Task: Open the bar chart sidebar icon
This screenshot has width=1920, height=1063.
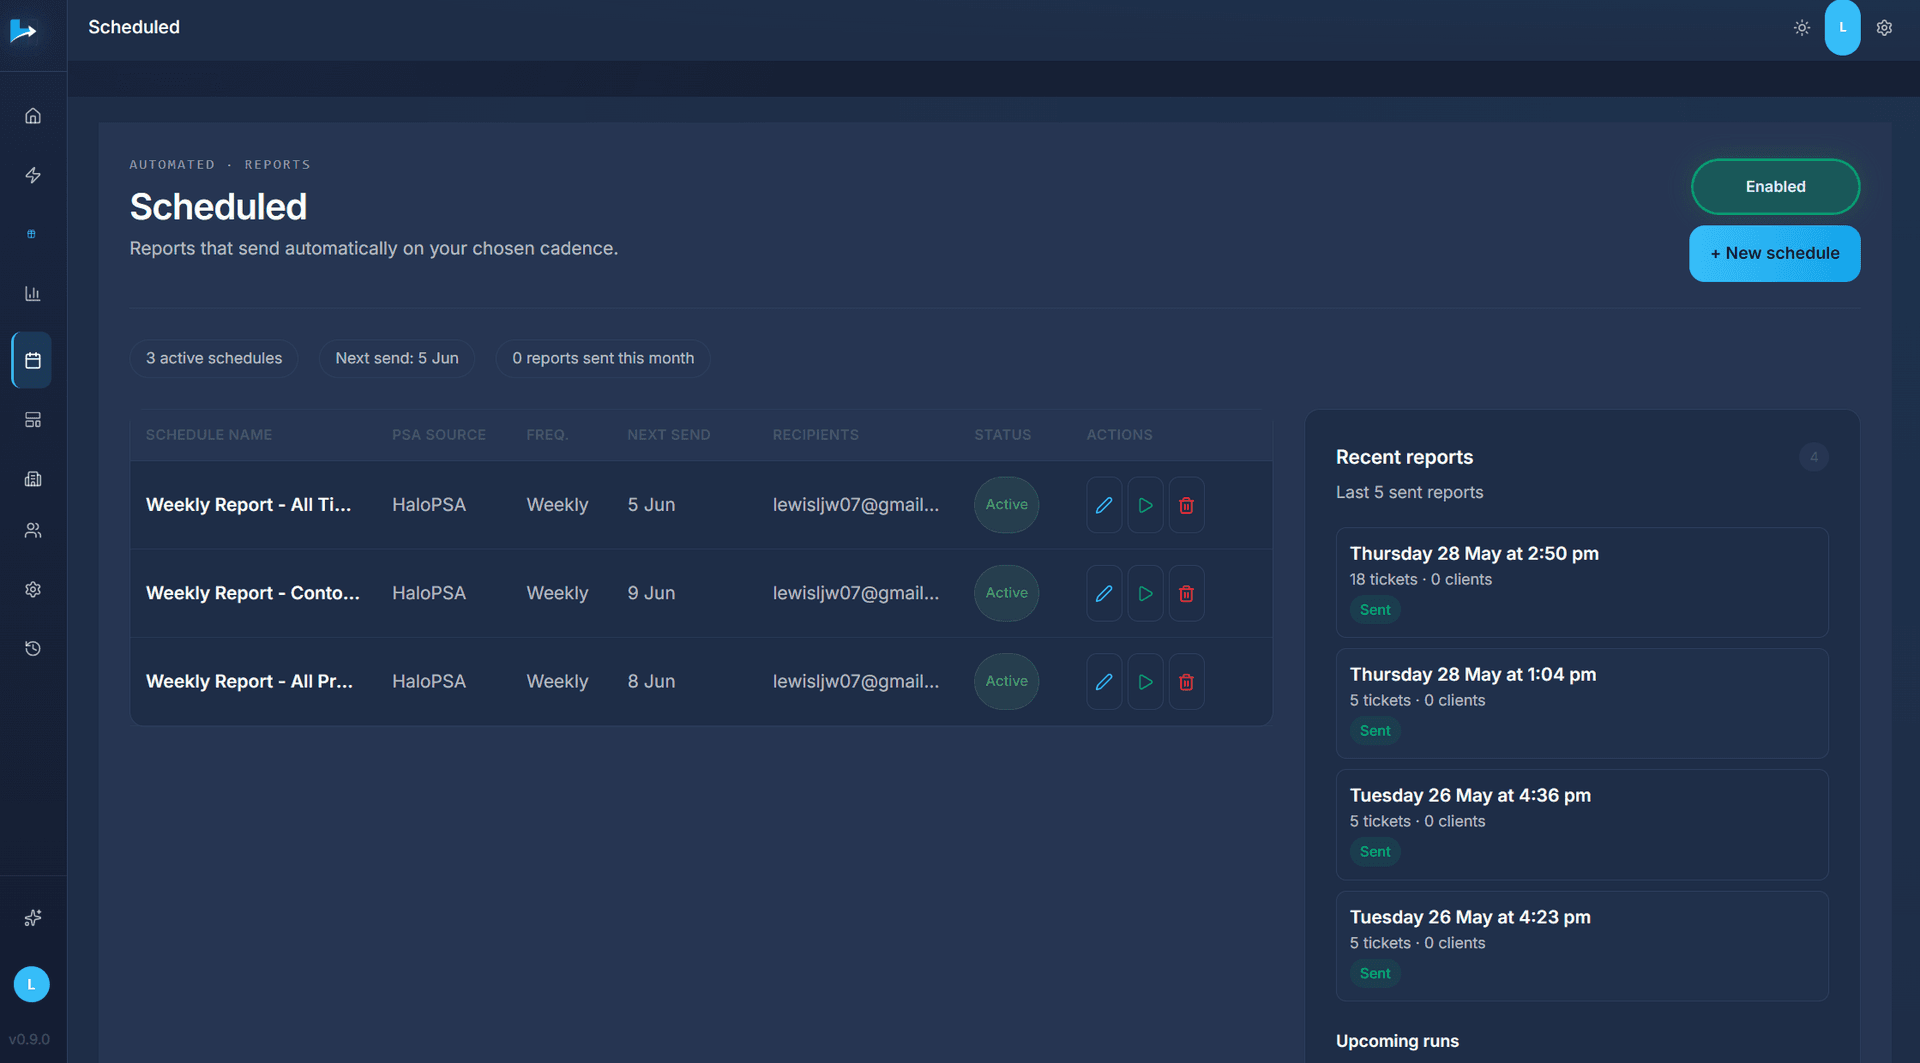Action: point(33,293)
